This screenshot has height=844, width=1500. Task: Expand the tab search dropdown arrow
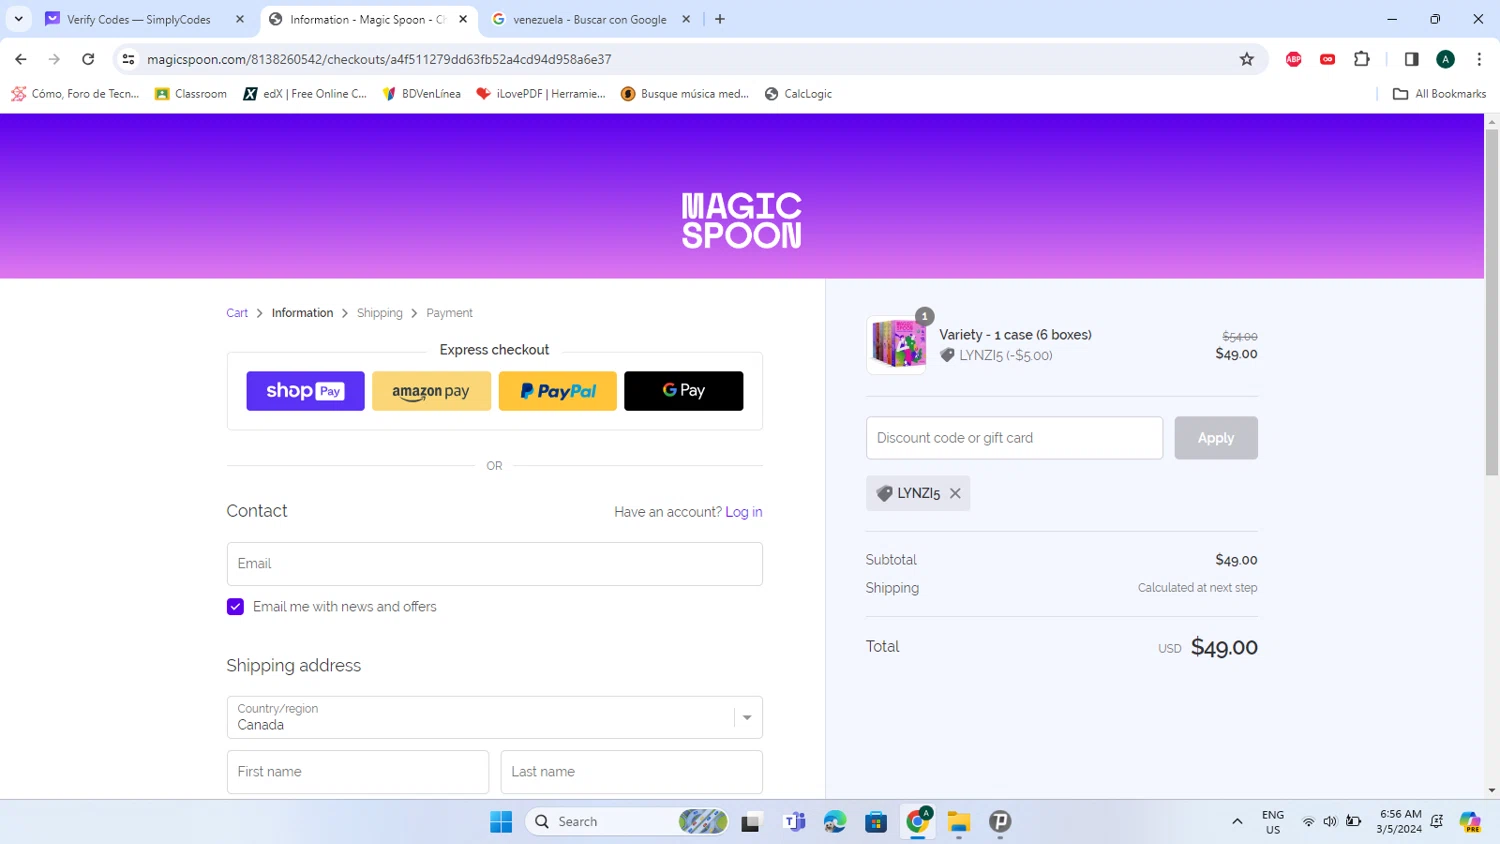pos(18,19)
